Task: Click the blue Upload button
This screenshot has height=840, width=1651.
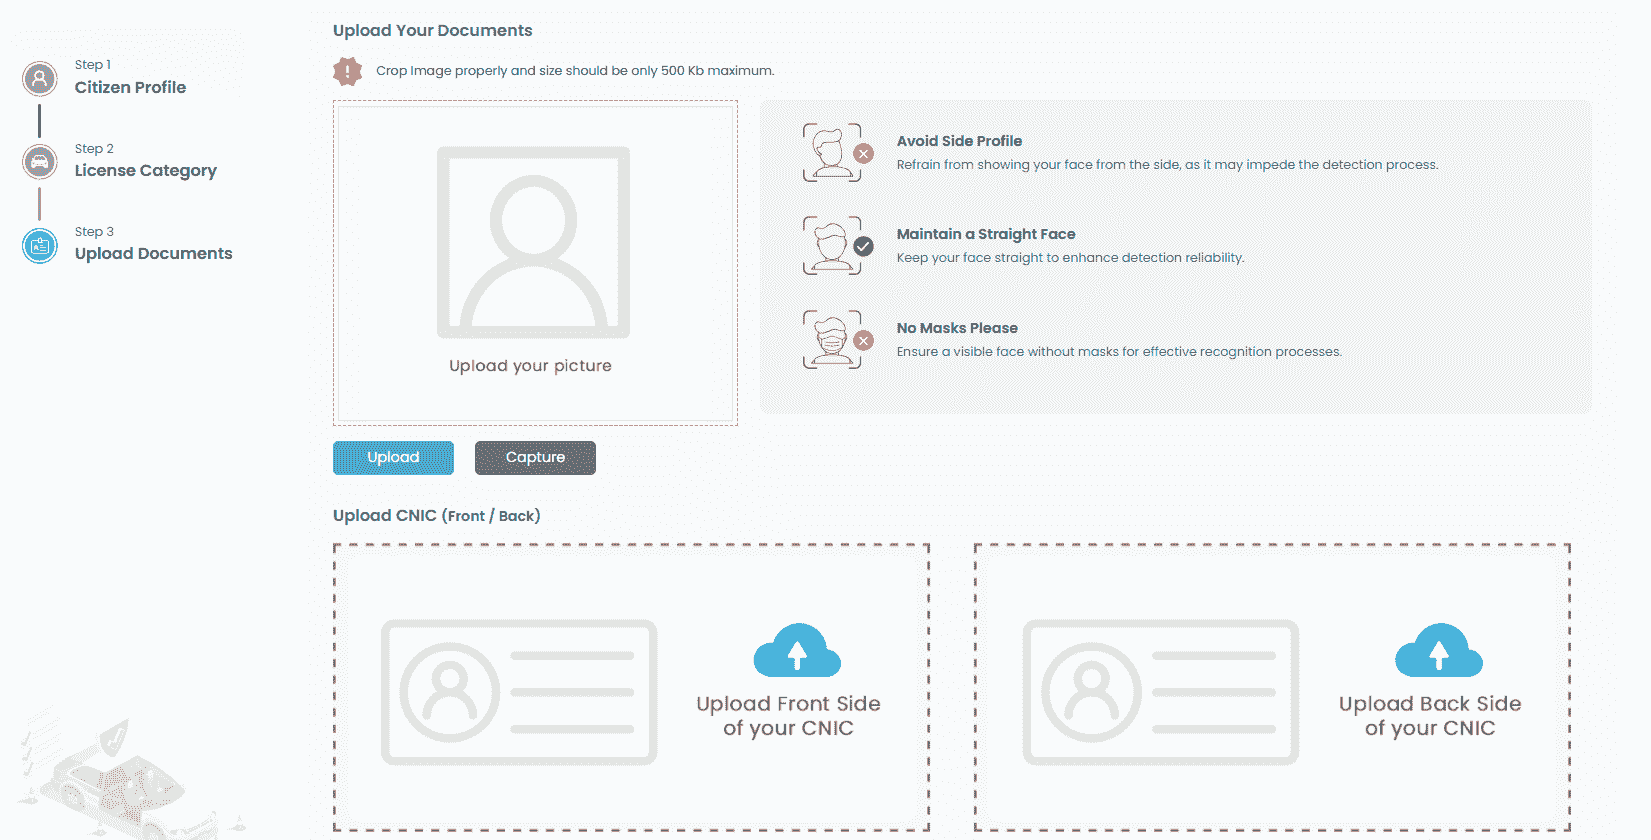Action: click(393, 458)
